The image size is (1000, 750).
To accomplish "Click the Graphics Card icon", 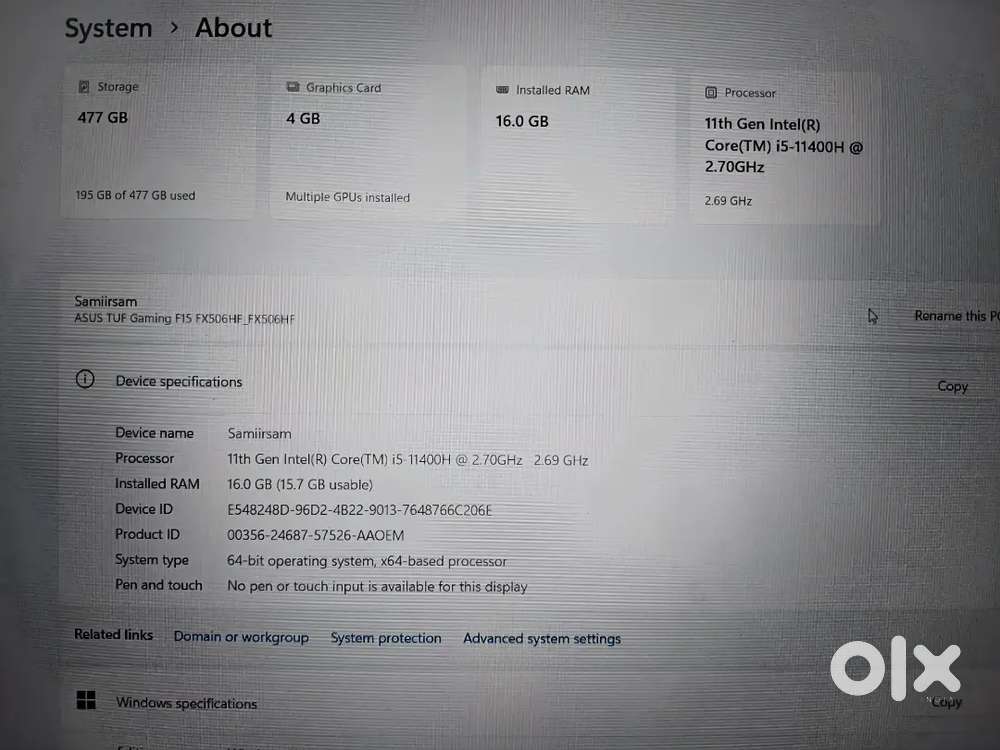I will pos(293,87).
